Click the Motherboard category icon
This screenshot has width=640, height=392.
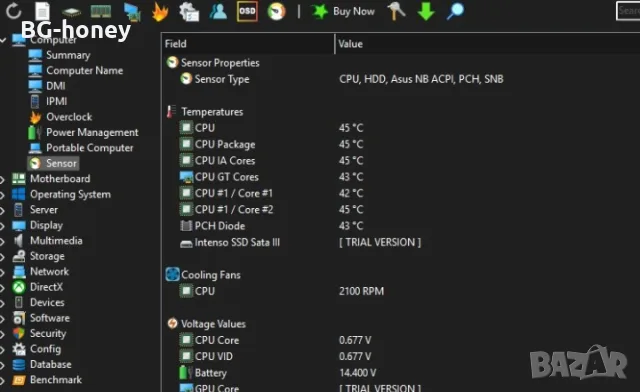(x=19, y=179)
